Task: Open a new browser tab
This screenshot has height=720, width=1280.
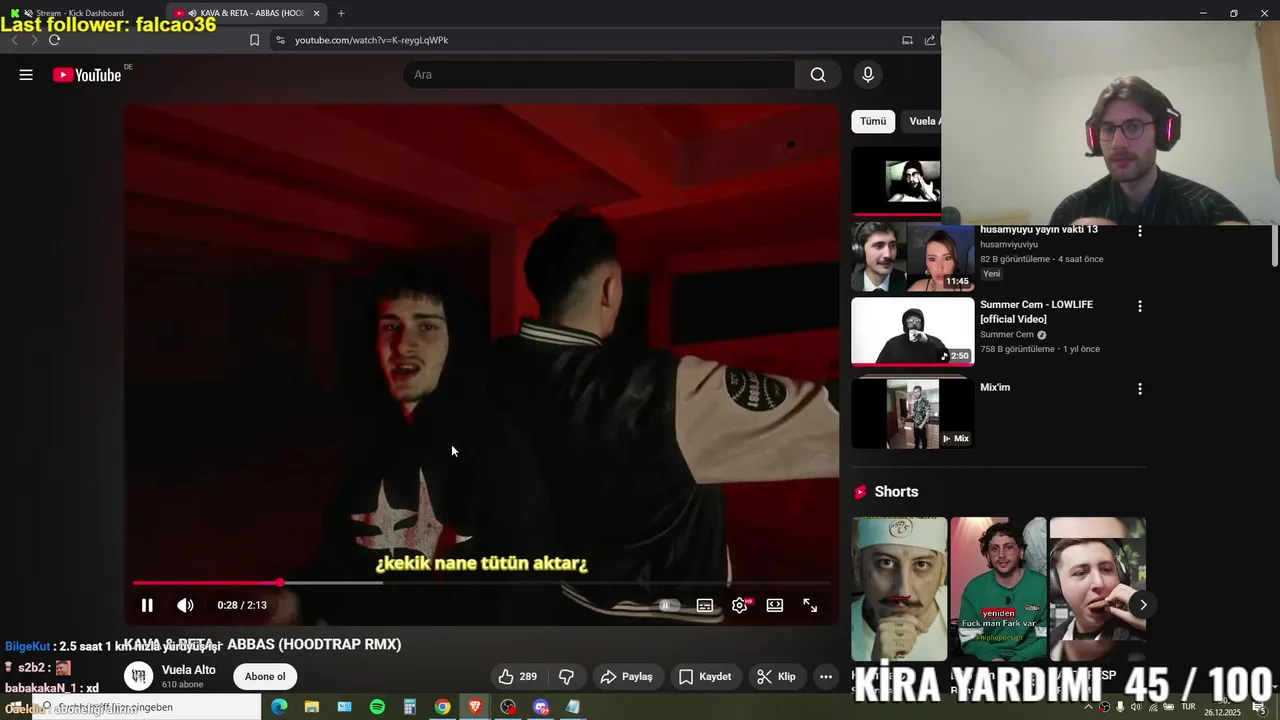Action: click(341, 13)
